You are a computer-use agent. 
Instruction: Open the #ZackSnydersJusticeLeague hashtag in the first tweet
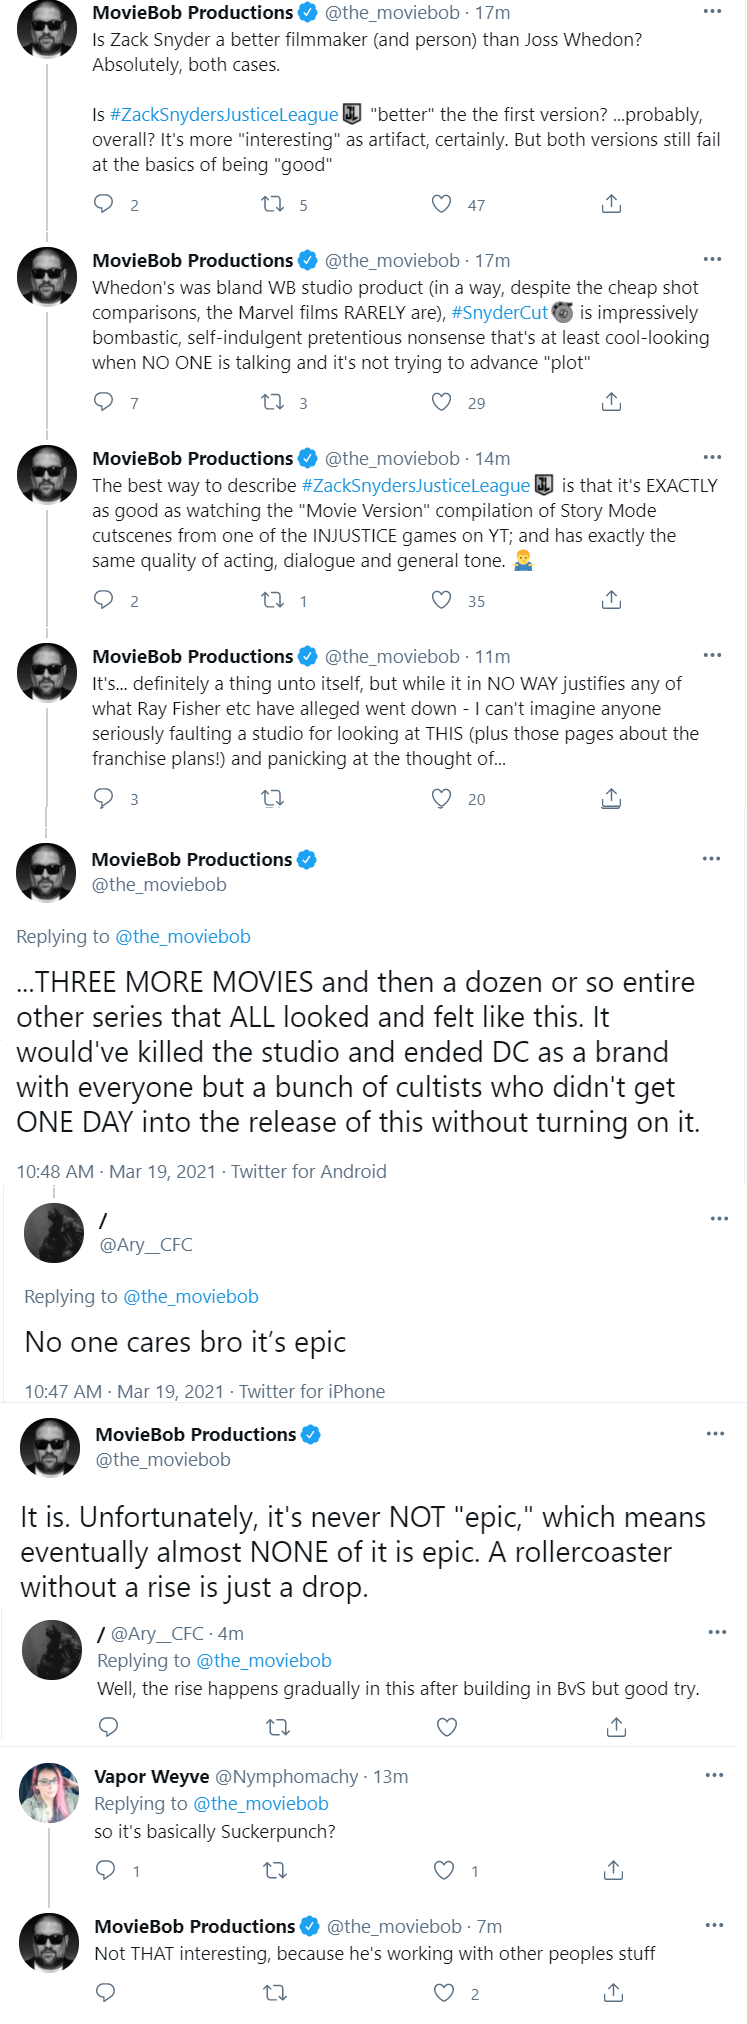[x=224, y=114]
